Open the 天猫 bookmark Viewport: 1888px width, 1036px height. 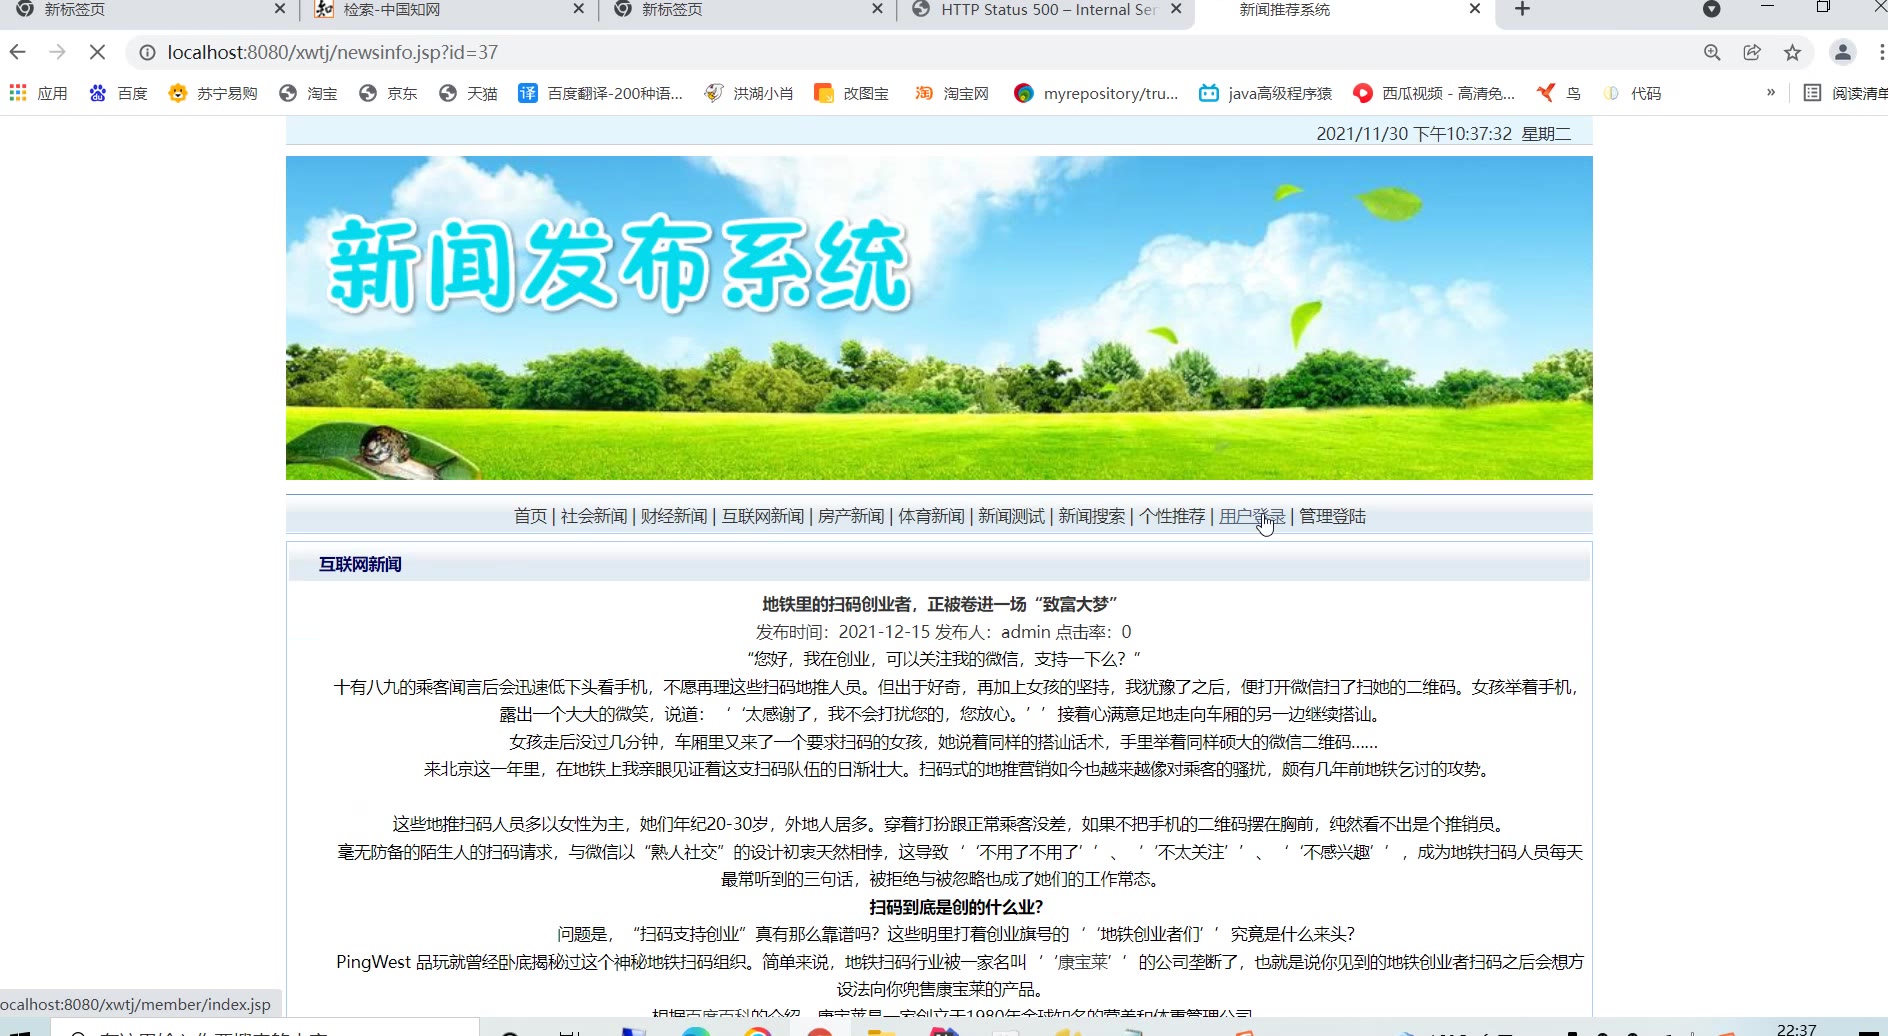(x=468, y=93)
